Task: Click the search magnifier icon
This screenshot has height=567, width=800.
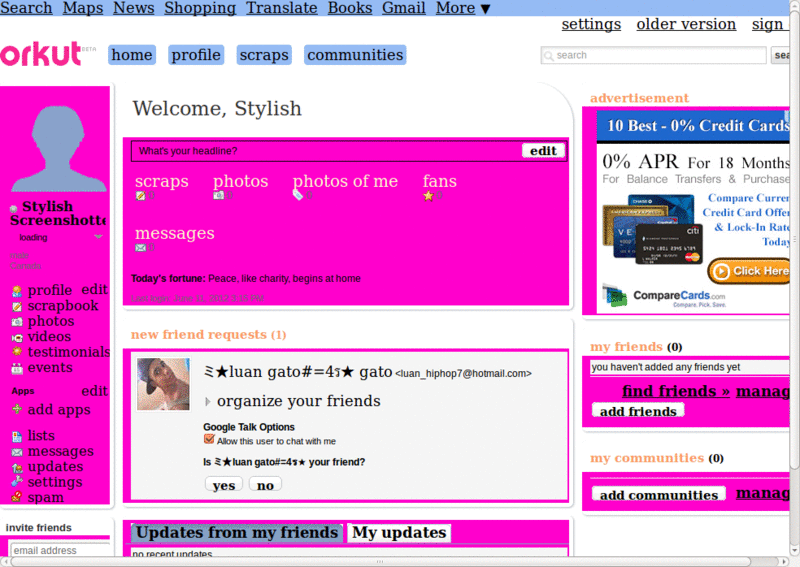Action: click(x=548, y=56)
